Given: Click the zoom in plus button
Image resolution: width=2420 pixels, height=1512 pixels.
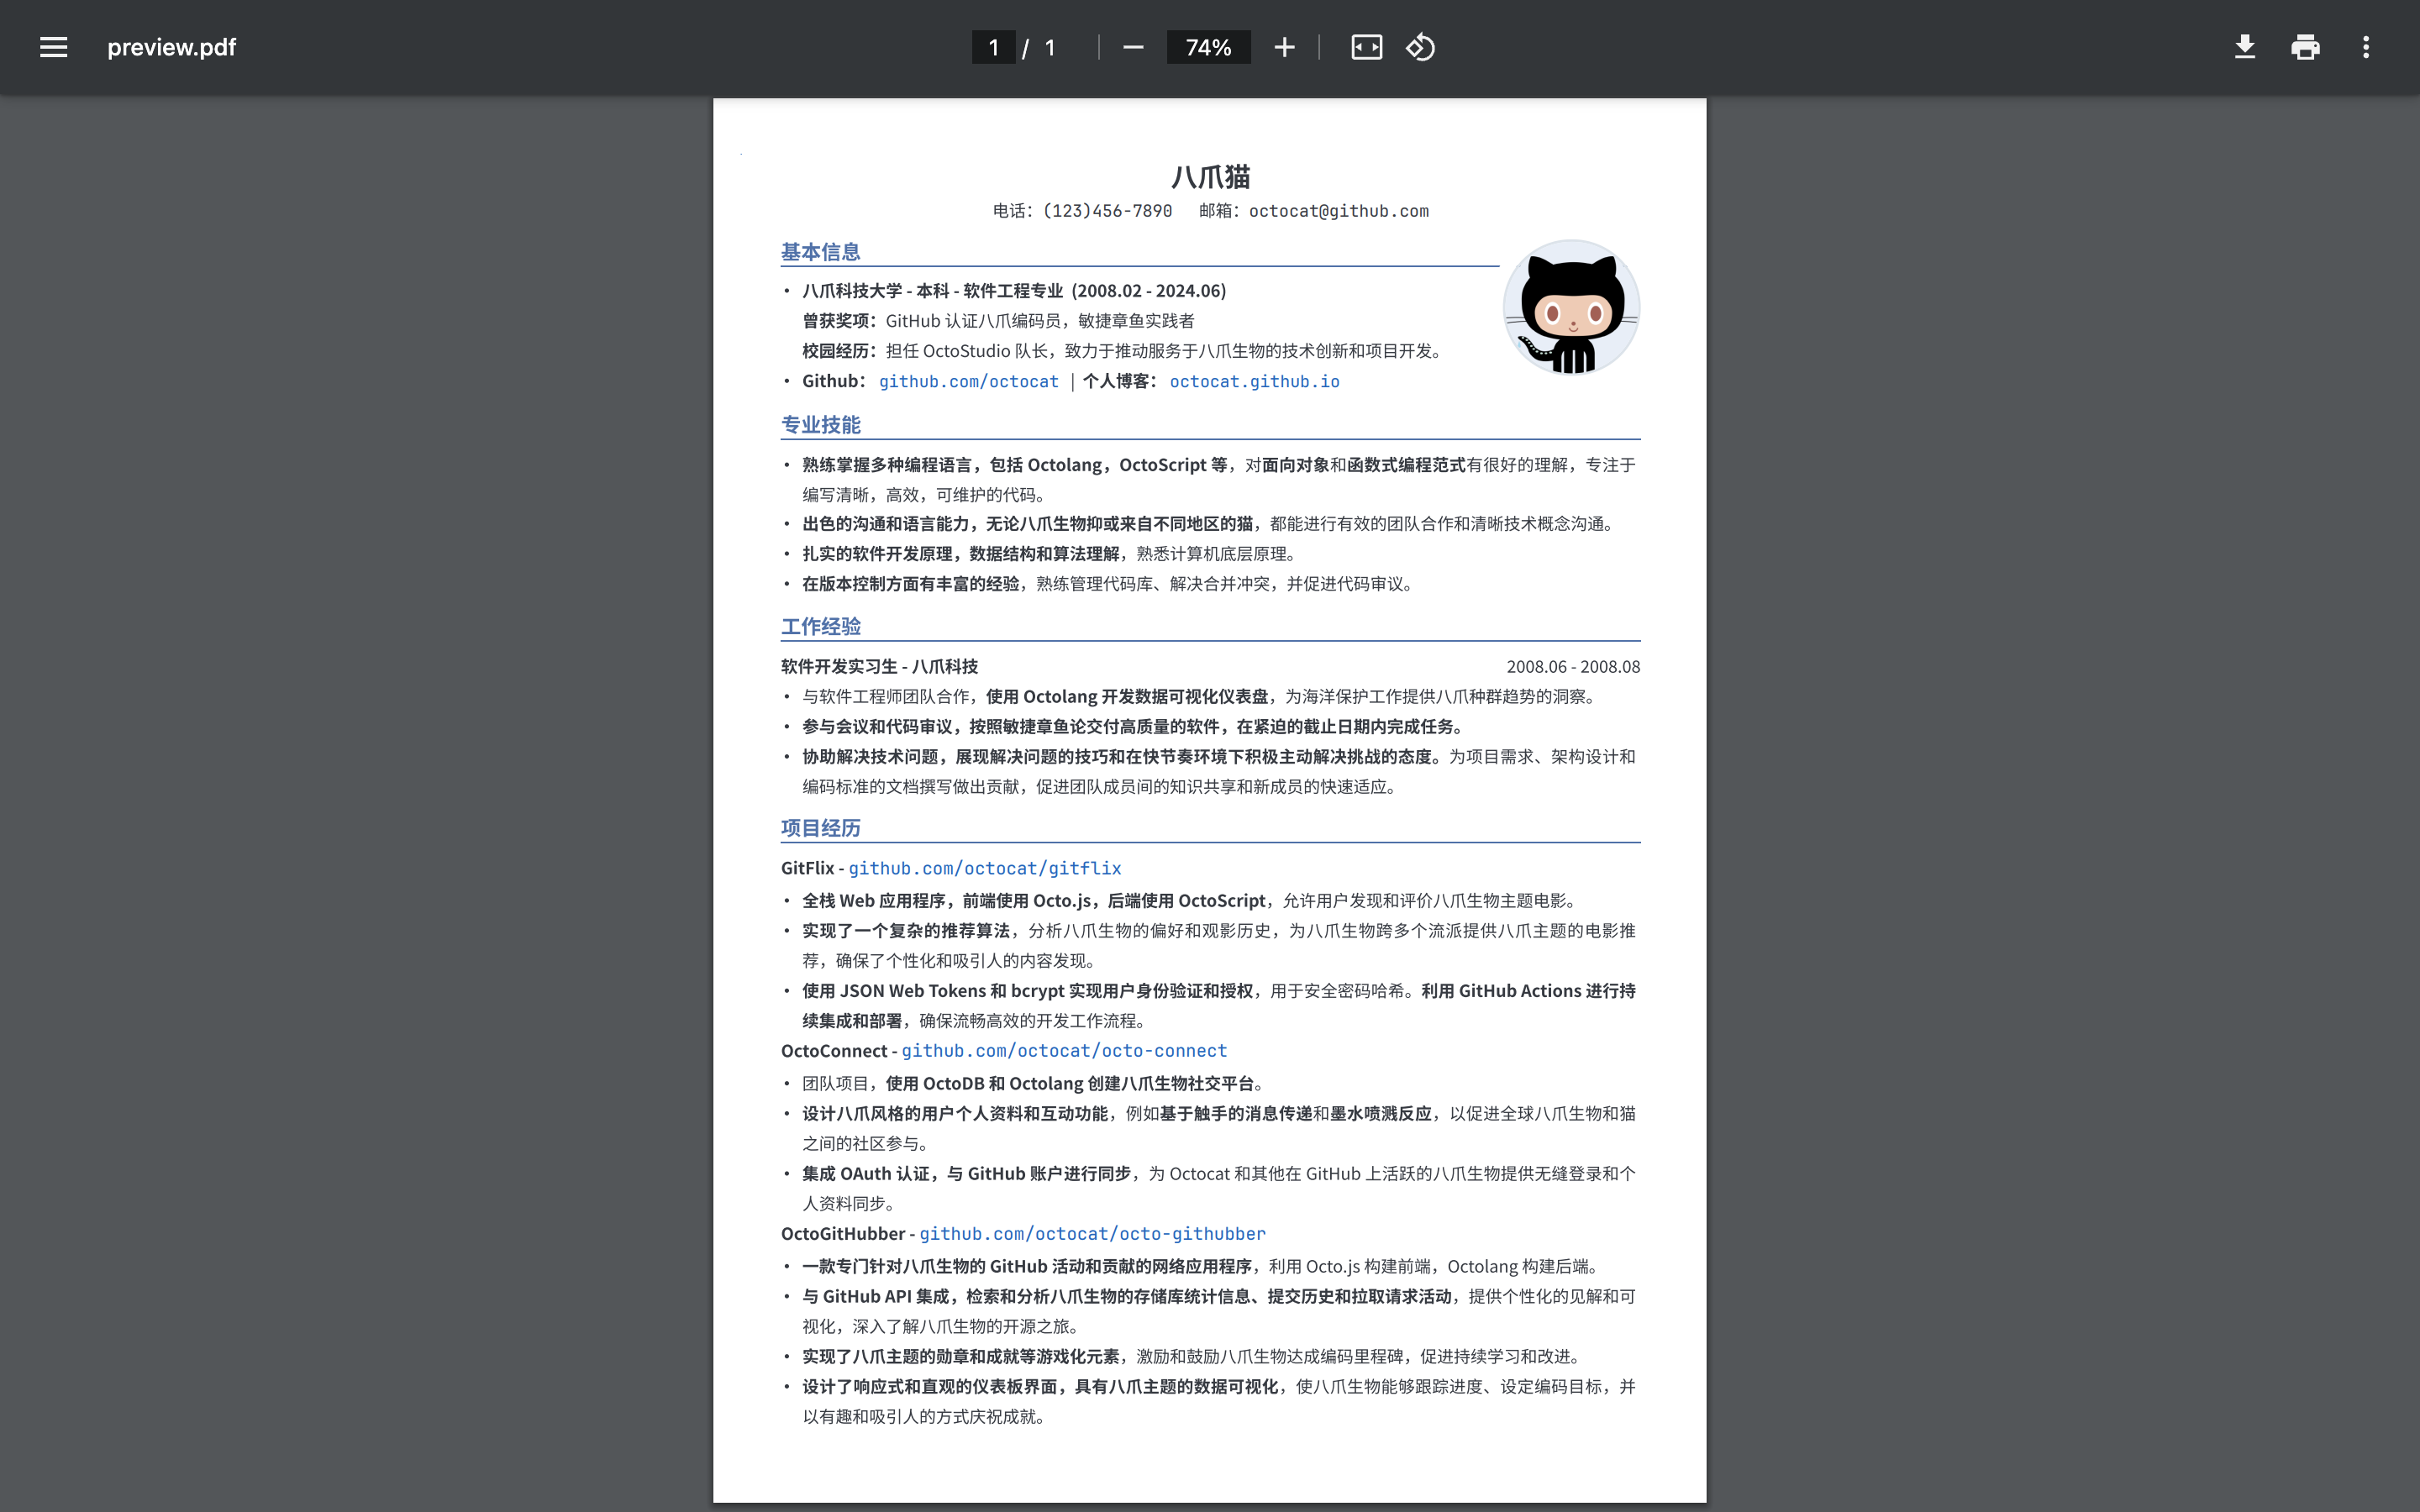Looking at the screenshot, I should tap(1284, 47).
